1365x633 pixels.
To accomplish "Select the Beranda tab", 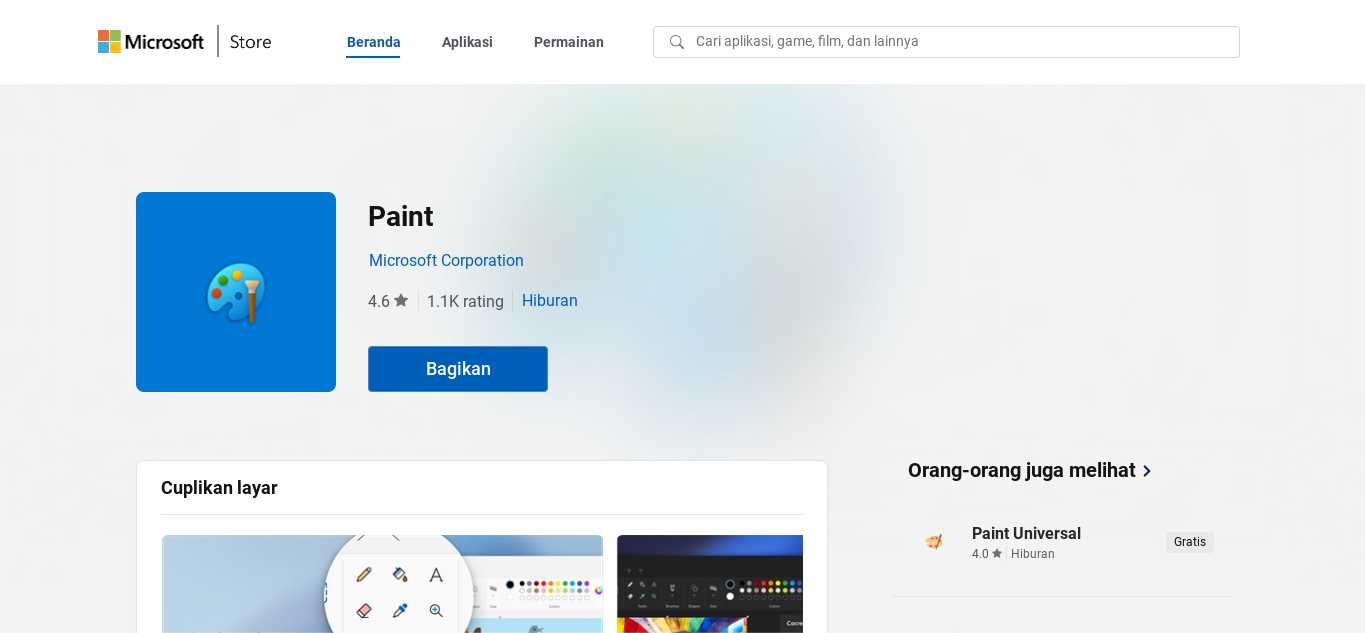I will [x=373, y=42].
